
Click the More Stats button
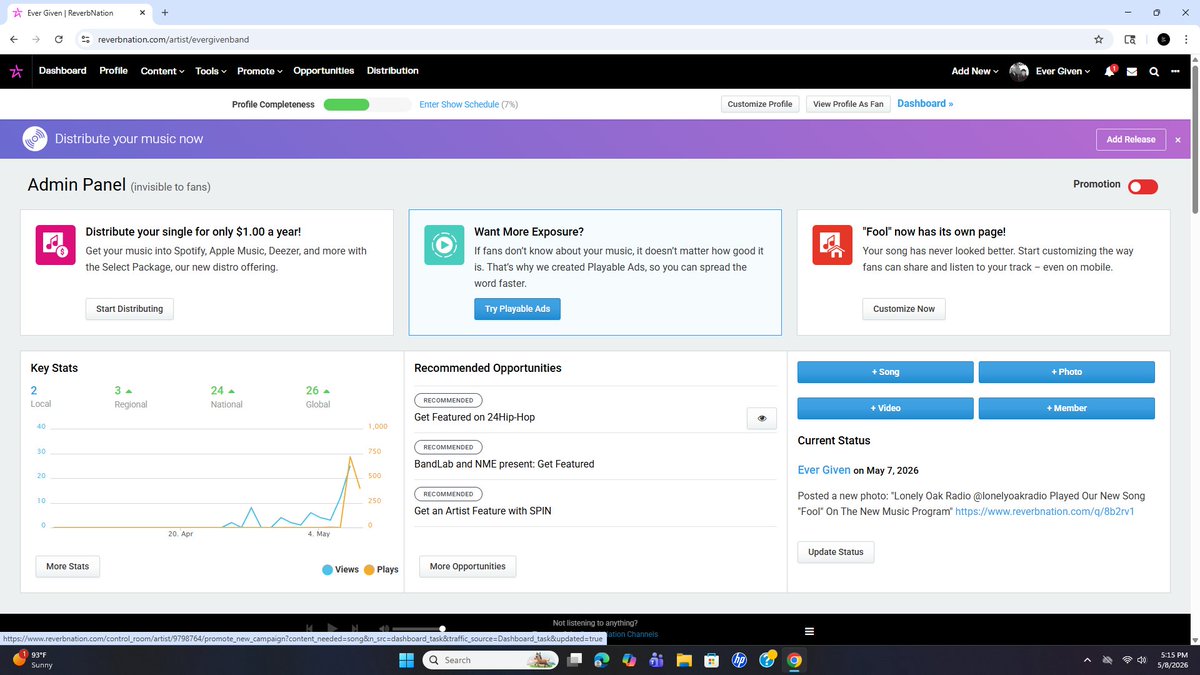(x=68, y=566)
